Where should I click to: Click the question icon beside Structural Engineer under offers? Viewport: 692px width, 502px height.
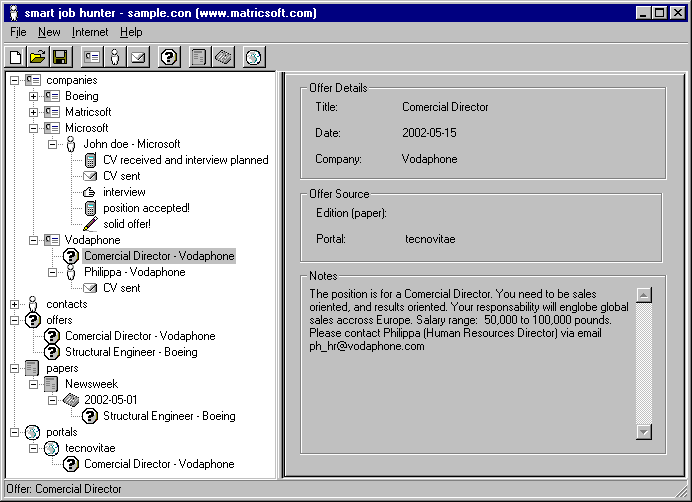[x=52, y=352]
